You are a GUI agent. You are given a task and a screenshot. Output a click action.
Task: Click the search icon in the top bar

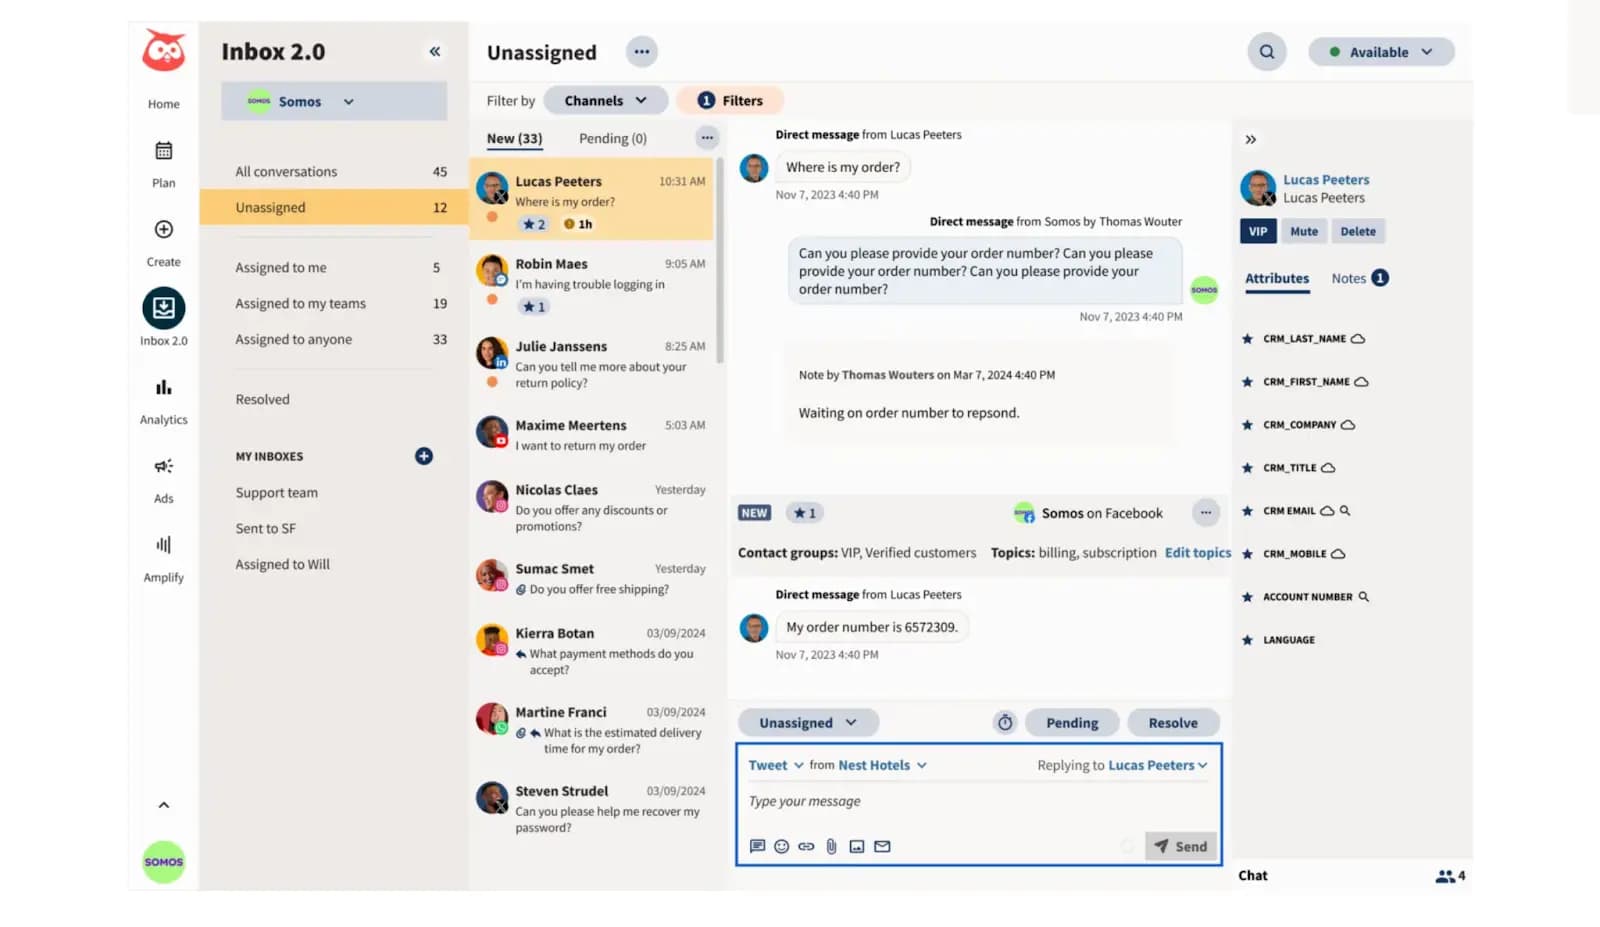coord(1266,51)
